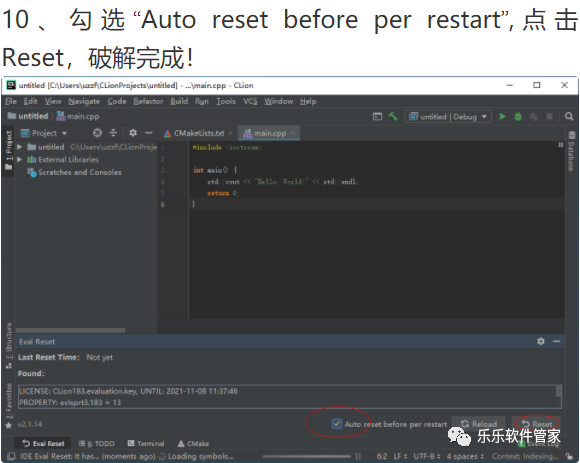580x463 pixels.
Task: Click the Project panel horizontal scrollbar
Action: pyautogui.click(x=70, y=330)
